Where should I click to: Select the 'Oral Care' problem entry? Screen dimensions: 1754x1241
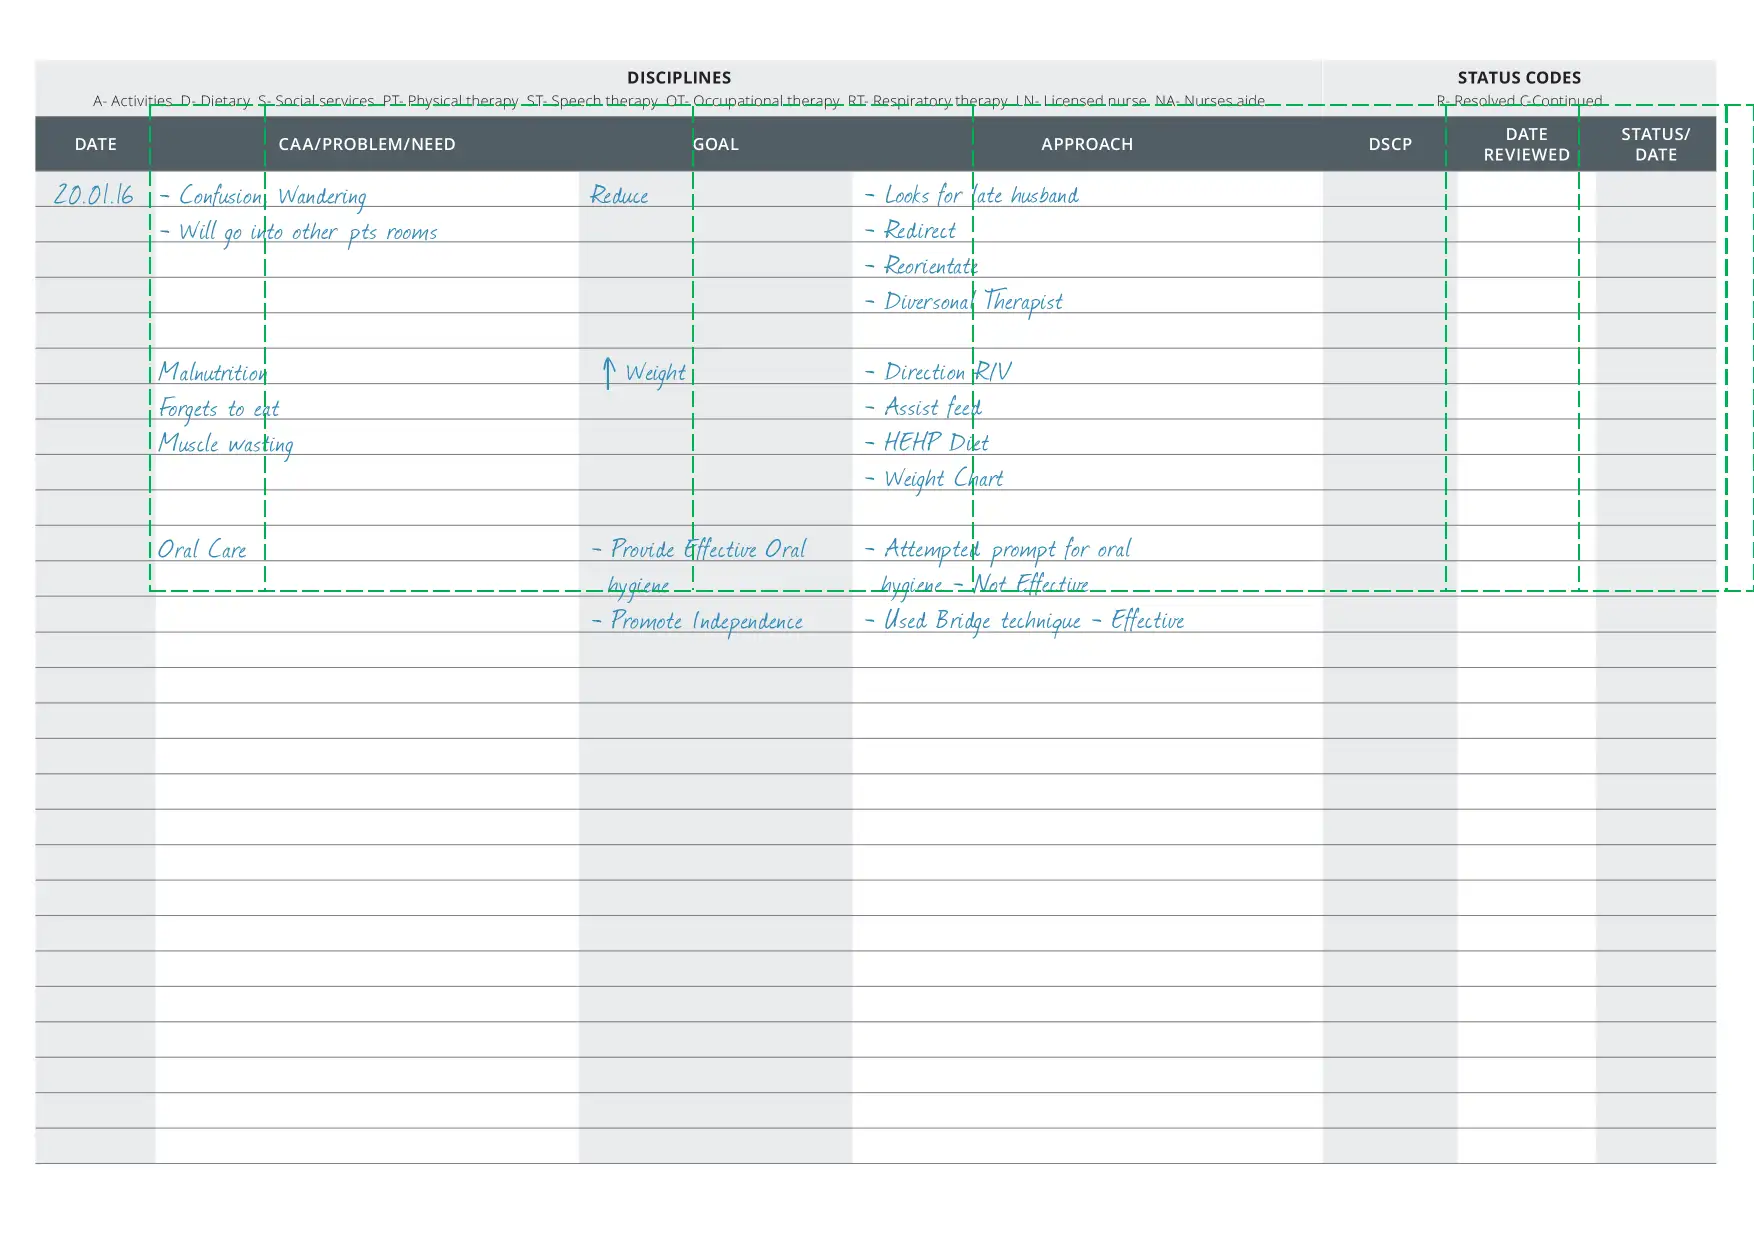202,549
